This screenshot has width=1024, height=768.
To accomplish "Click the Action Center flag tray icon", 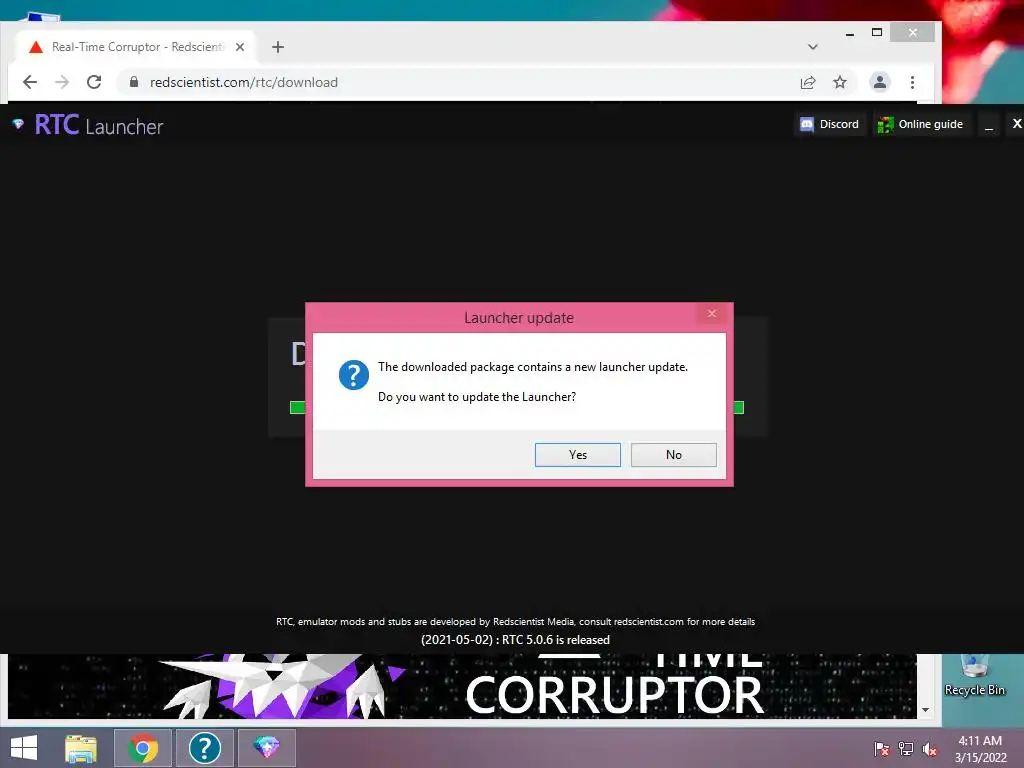I will (x=881, y=748).
